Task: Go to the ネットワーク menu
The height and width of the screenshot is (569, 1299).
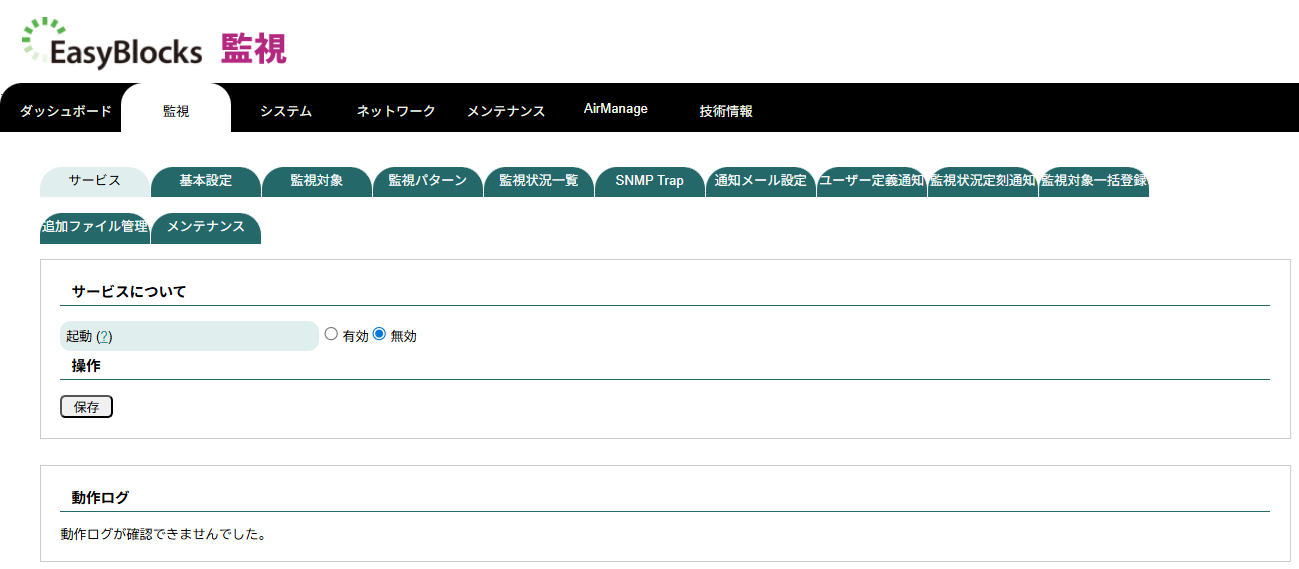Action: [x=396, y=111]
